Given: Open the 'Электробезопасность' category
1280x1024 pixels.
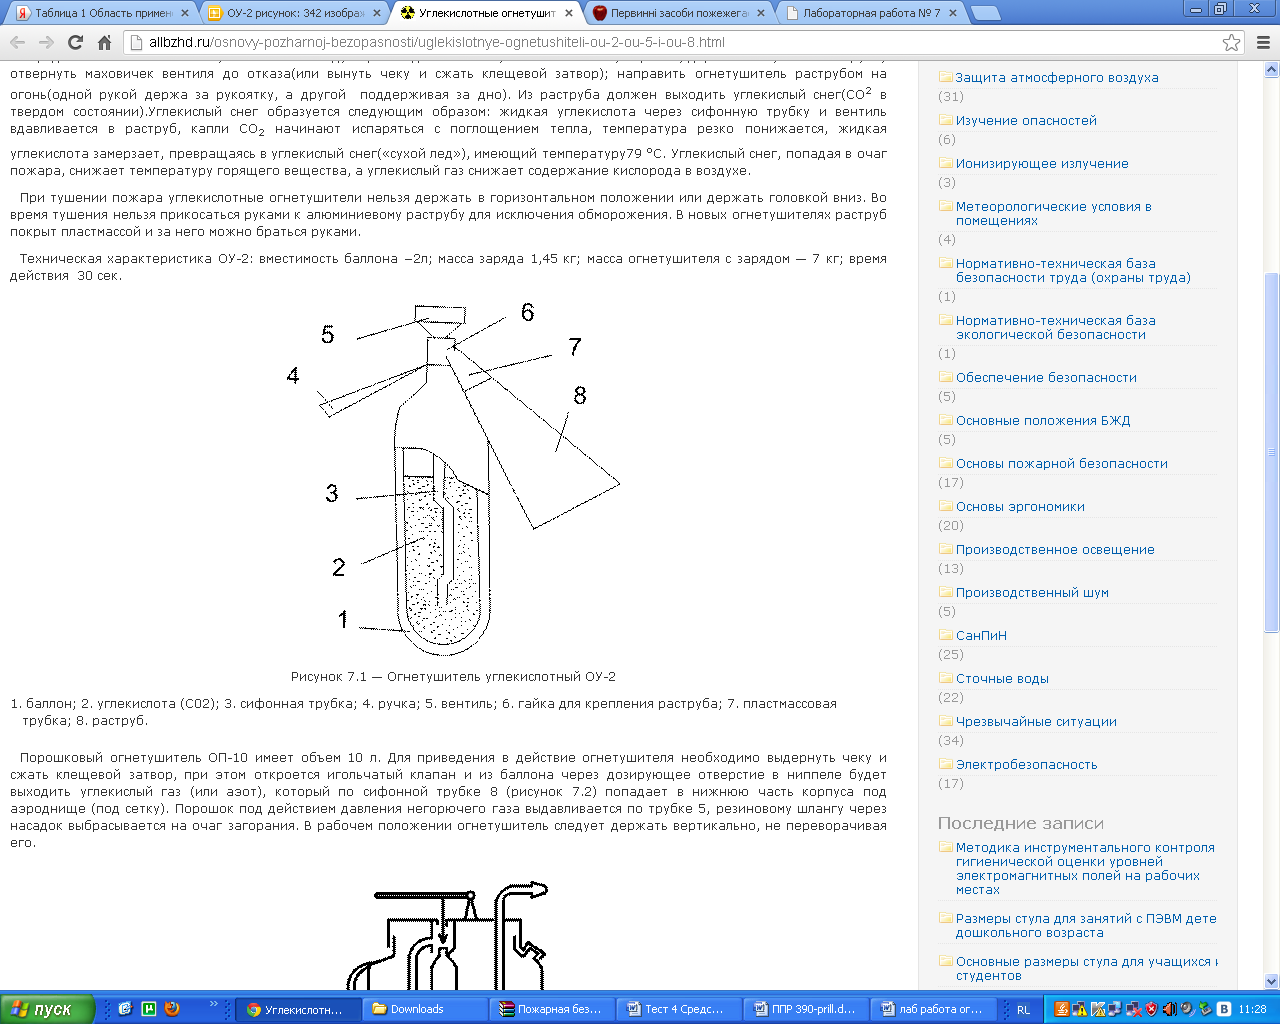Looking at the screenshot, I should 1026,764.
